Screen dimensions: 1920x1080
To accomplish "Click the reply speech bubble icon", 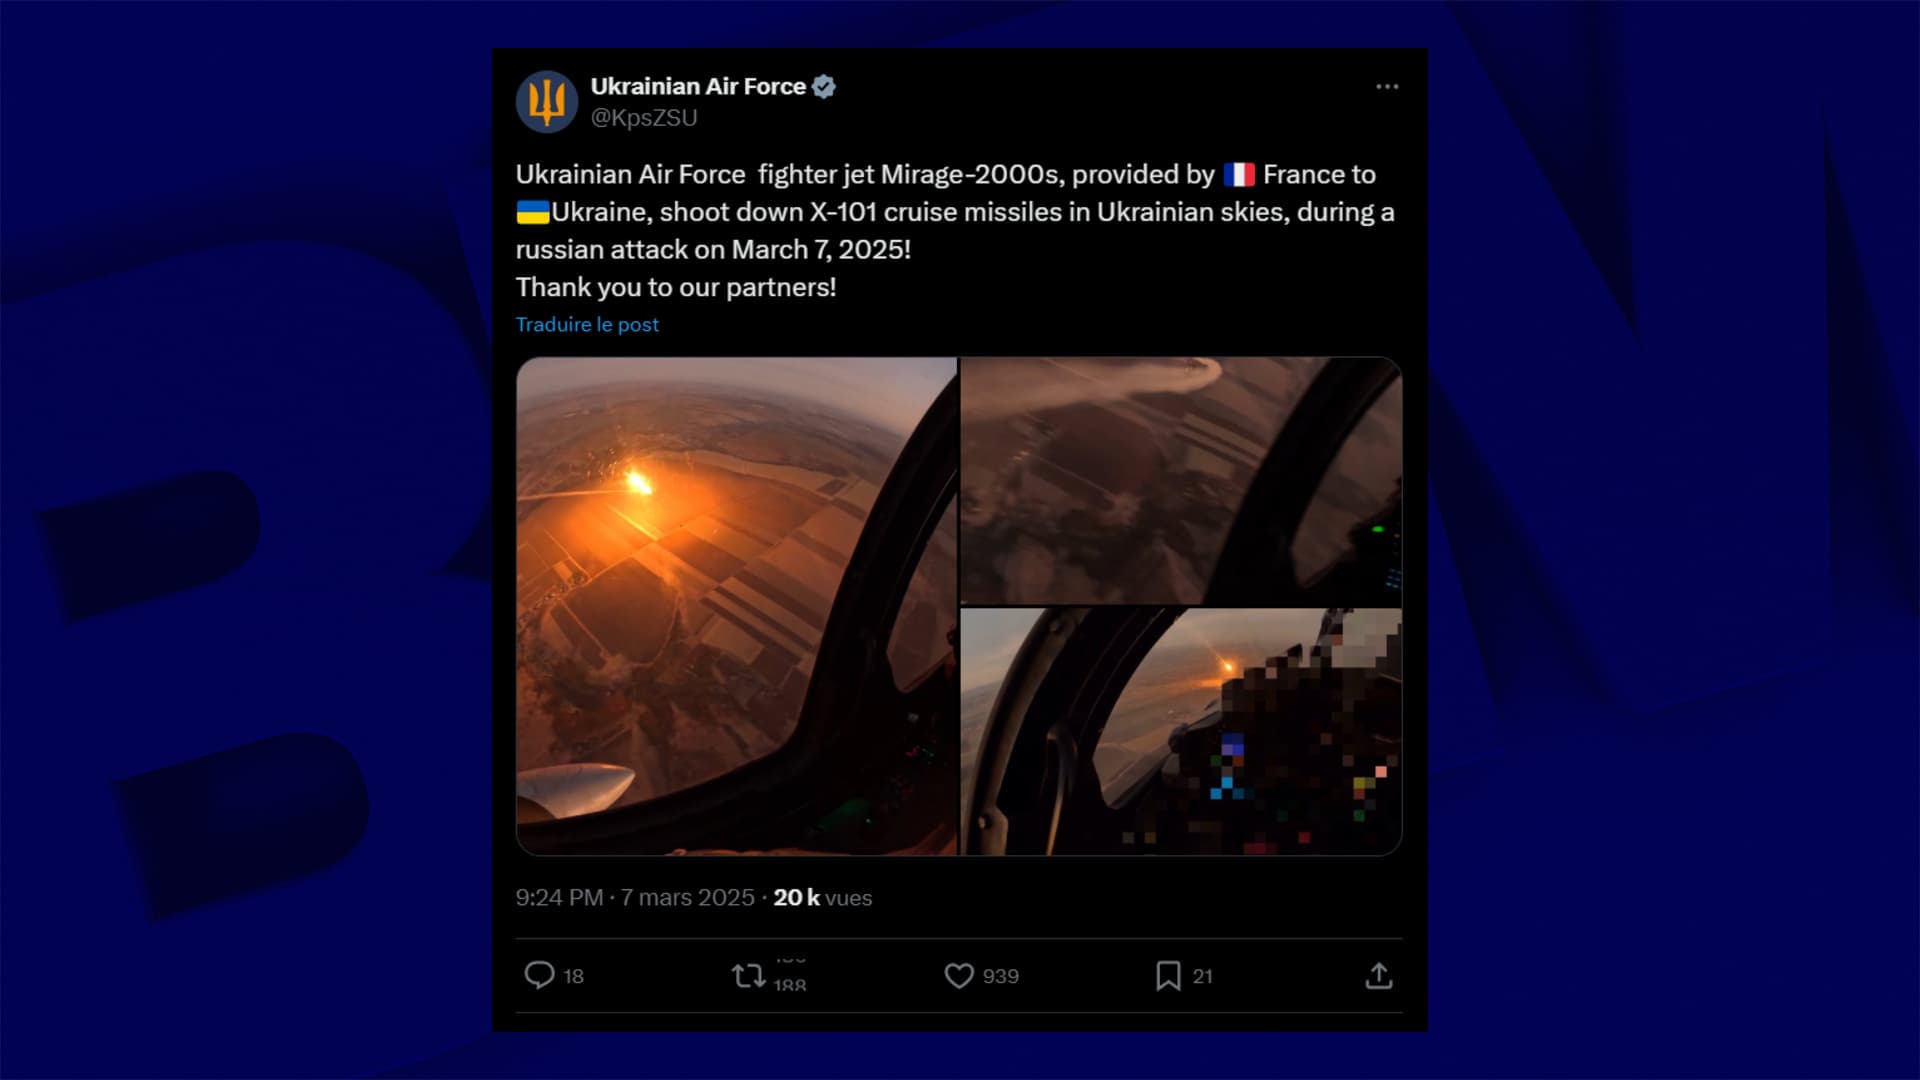I will click(539, 975).
